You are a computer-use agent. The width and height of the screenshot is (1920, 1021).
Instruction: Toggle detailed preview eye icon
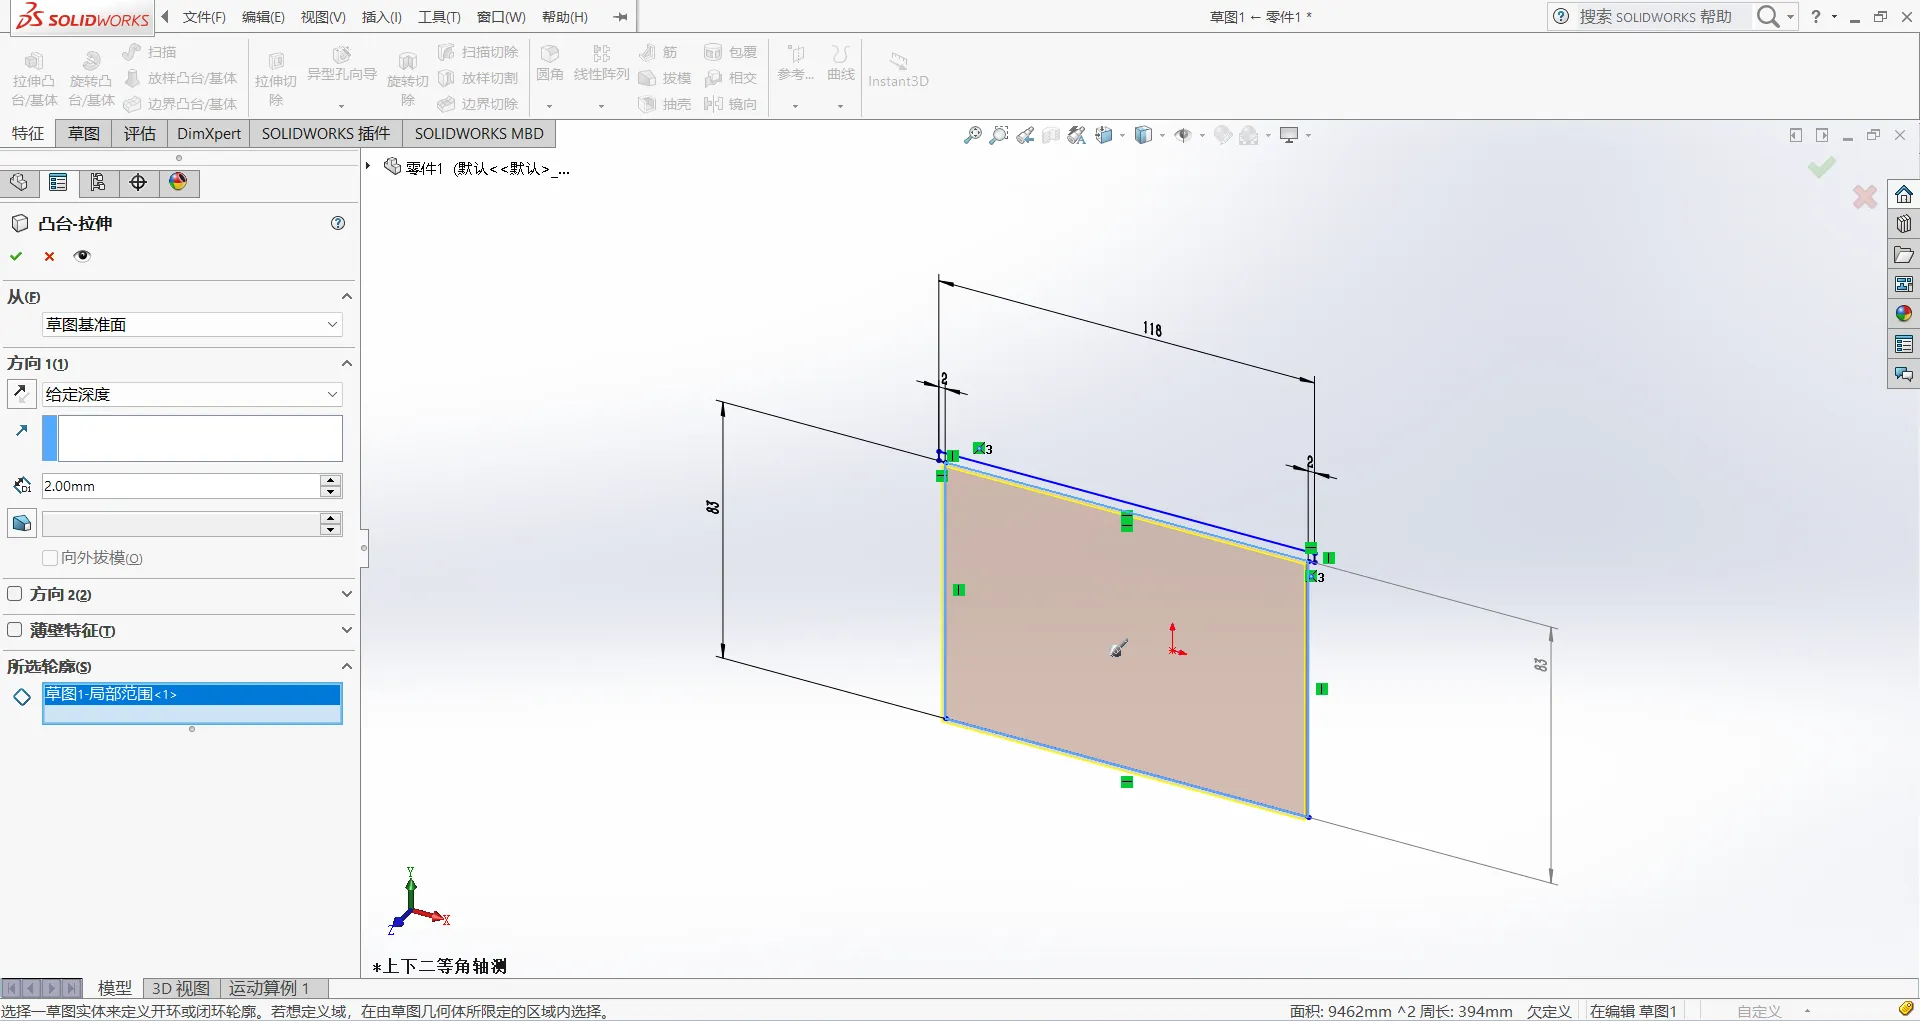[x=83, y=256]
